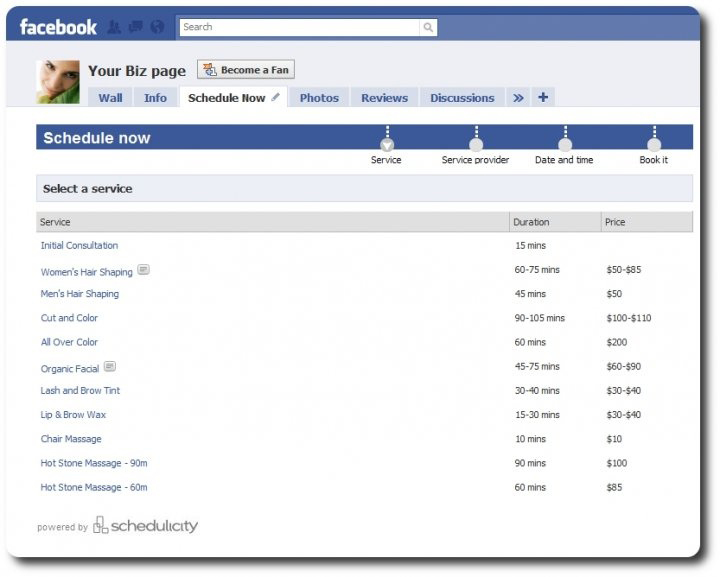Choose Initial Consultation service

coord(79,246)
